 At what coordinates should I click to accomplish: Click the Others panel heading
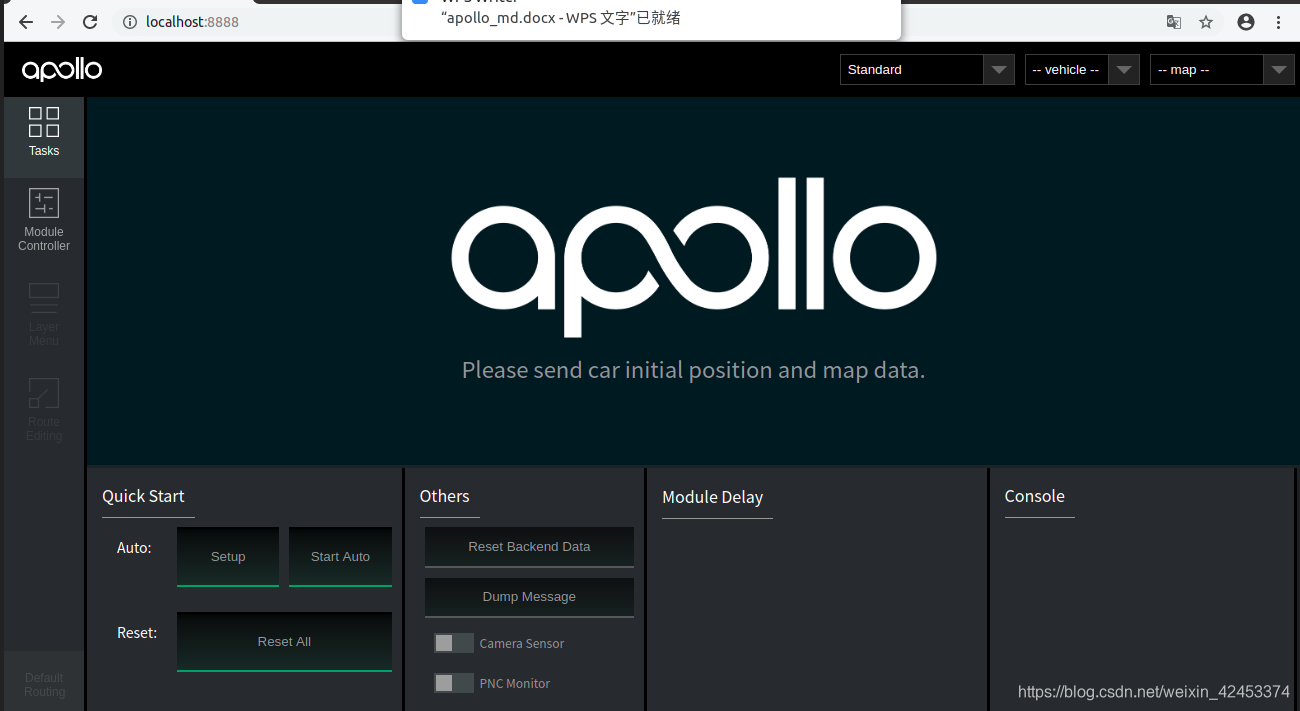tap(444, 496)
